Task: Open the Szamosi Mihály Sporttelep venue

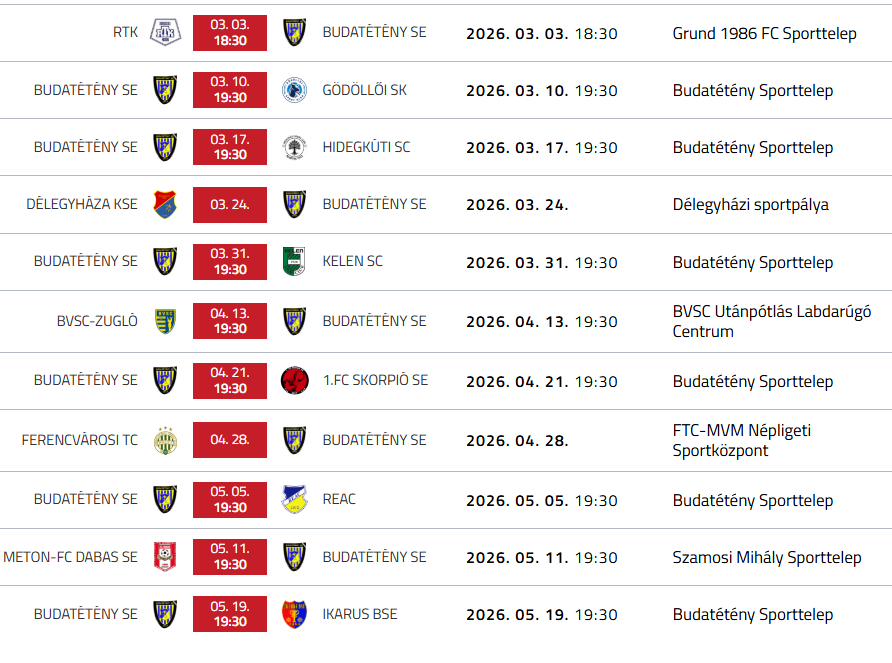Action: click(x=766, y=557)
